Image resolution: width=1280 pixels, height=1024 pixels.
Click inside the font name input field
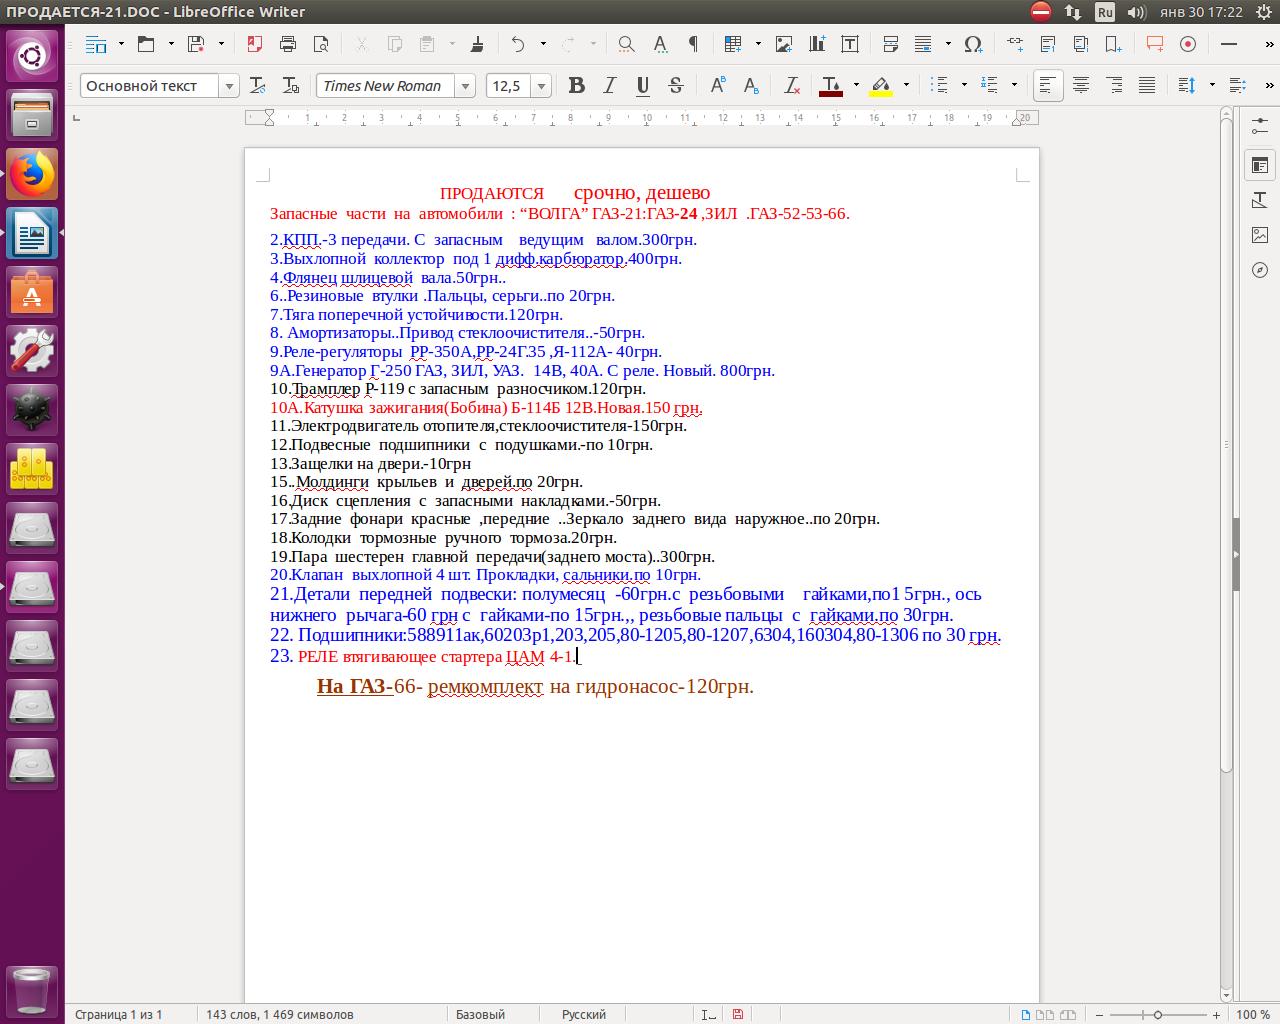point(386,86)
